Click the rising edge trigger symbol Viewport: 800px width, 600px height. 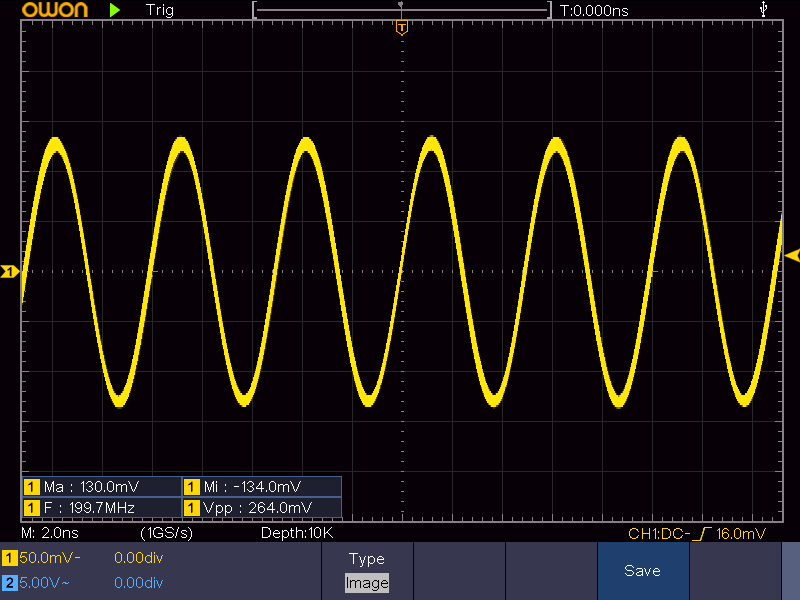[x=702, y=534]
